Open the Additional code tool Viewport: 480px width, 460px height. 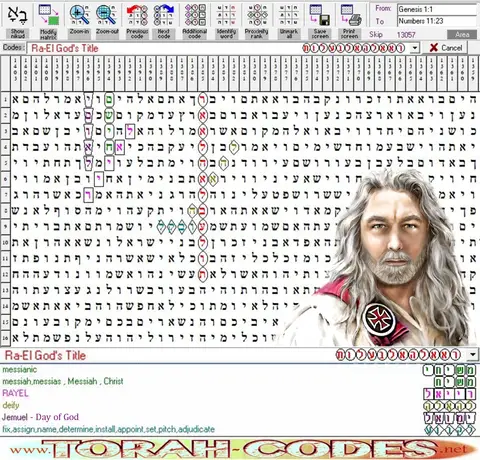click(195, 15)
